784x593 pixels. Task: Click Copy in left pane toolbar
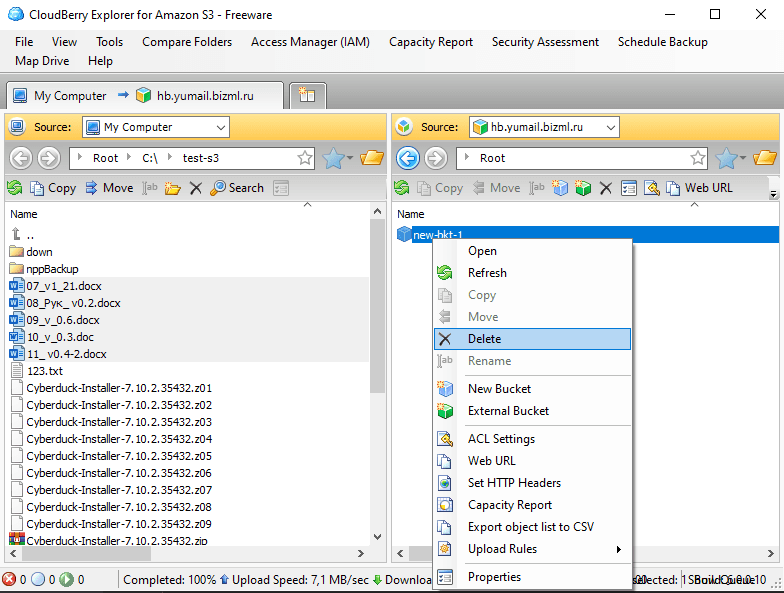(53, 188)
